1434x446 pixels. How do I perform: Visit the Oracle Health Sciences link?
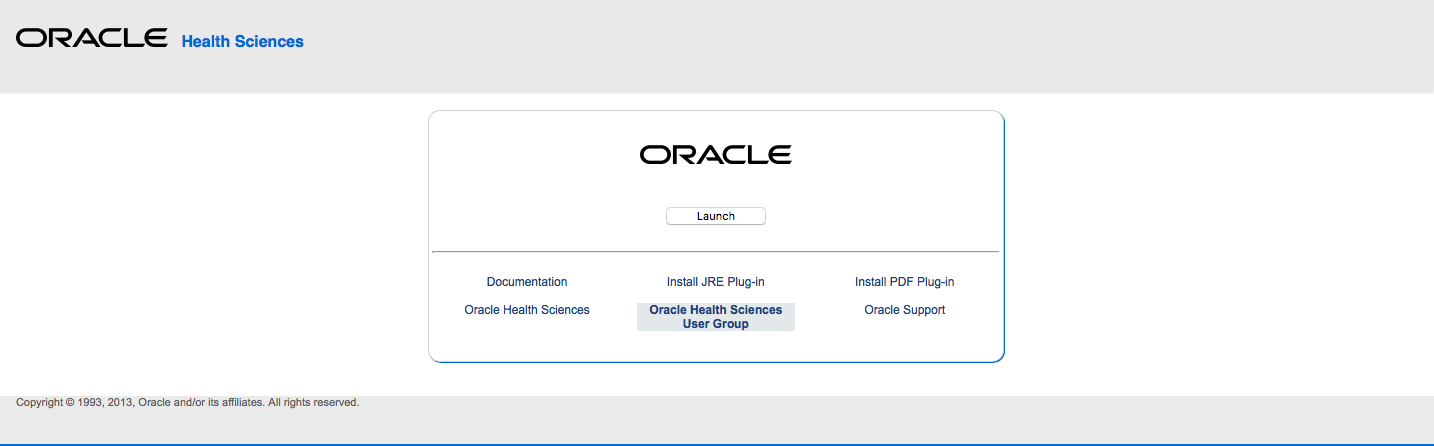[x=527, y=310]
